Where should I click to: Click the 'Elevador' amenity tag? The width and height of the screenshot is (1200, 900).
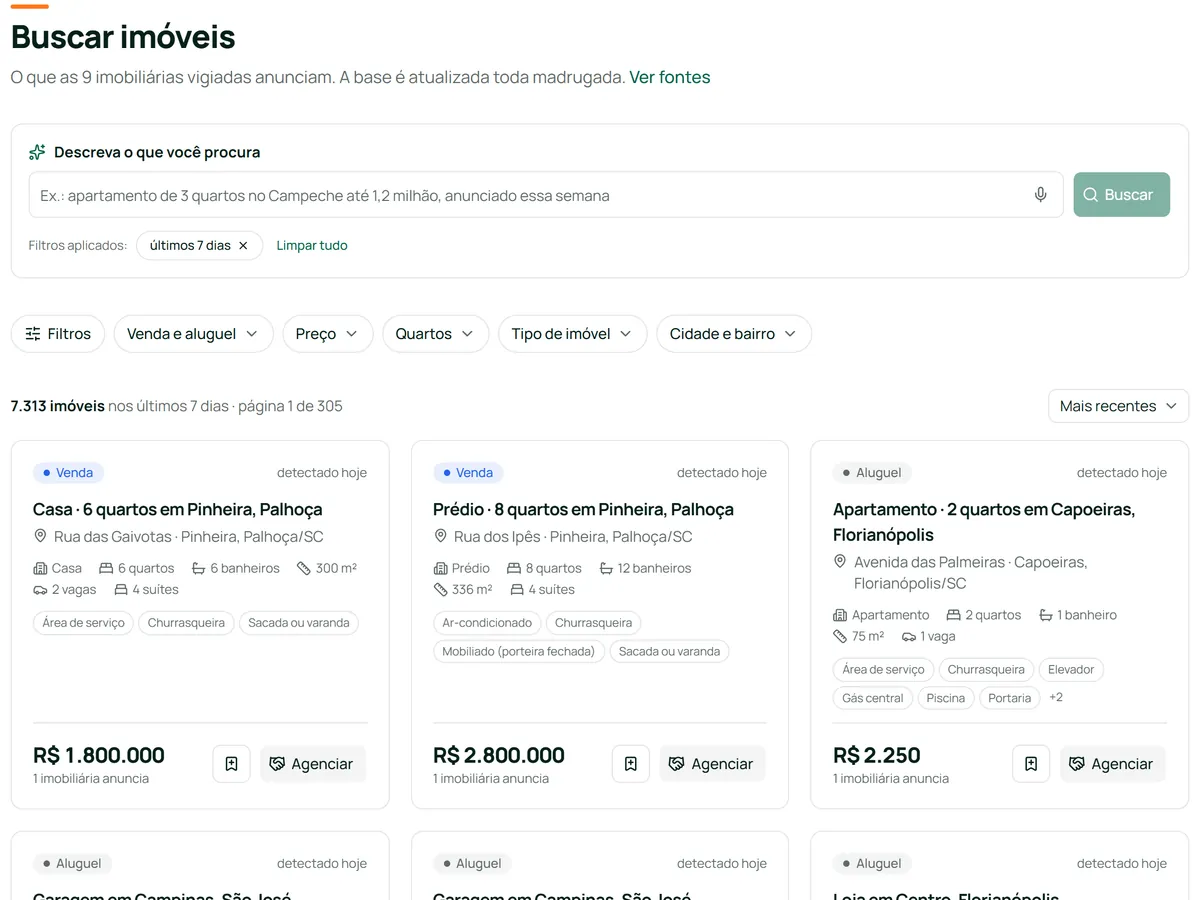(x=1071, y=669)
